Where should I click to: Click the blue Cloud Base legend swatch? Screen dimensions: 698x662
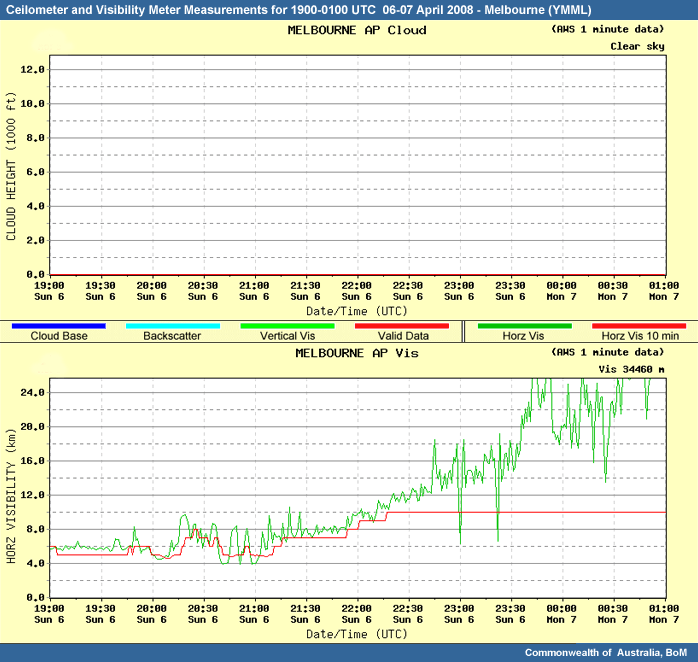pos(58,326)
